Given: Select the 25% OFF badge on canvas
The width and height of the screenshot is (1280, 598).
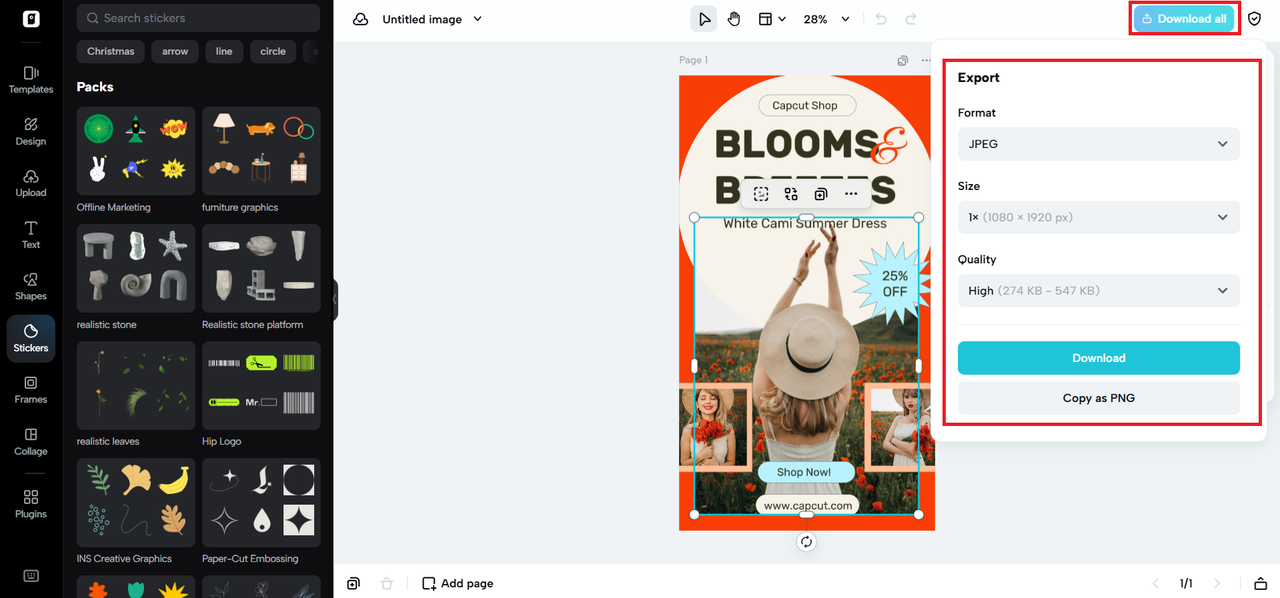Looking at the screenshot, I should coord(894,283).
